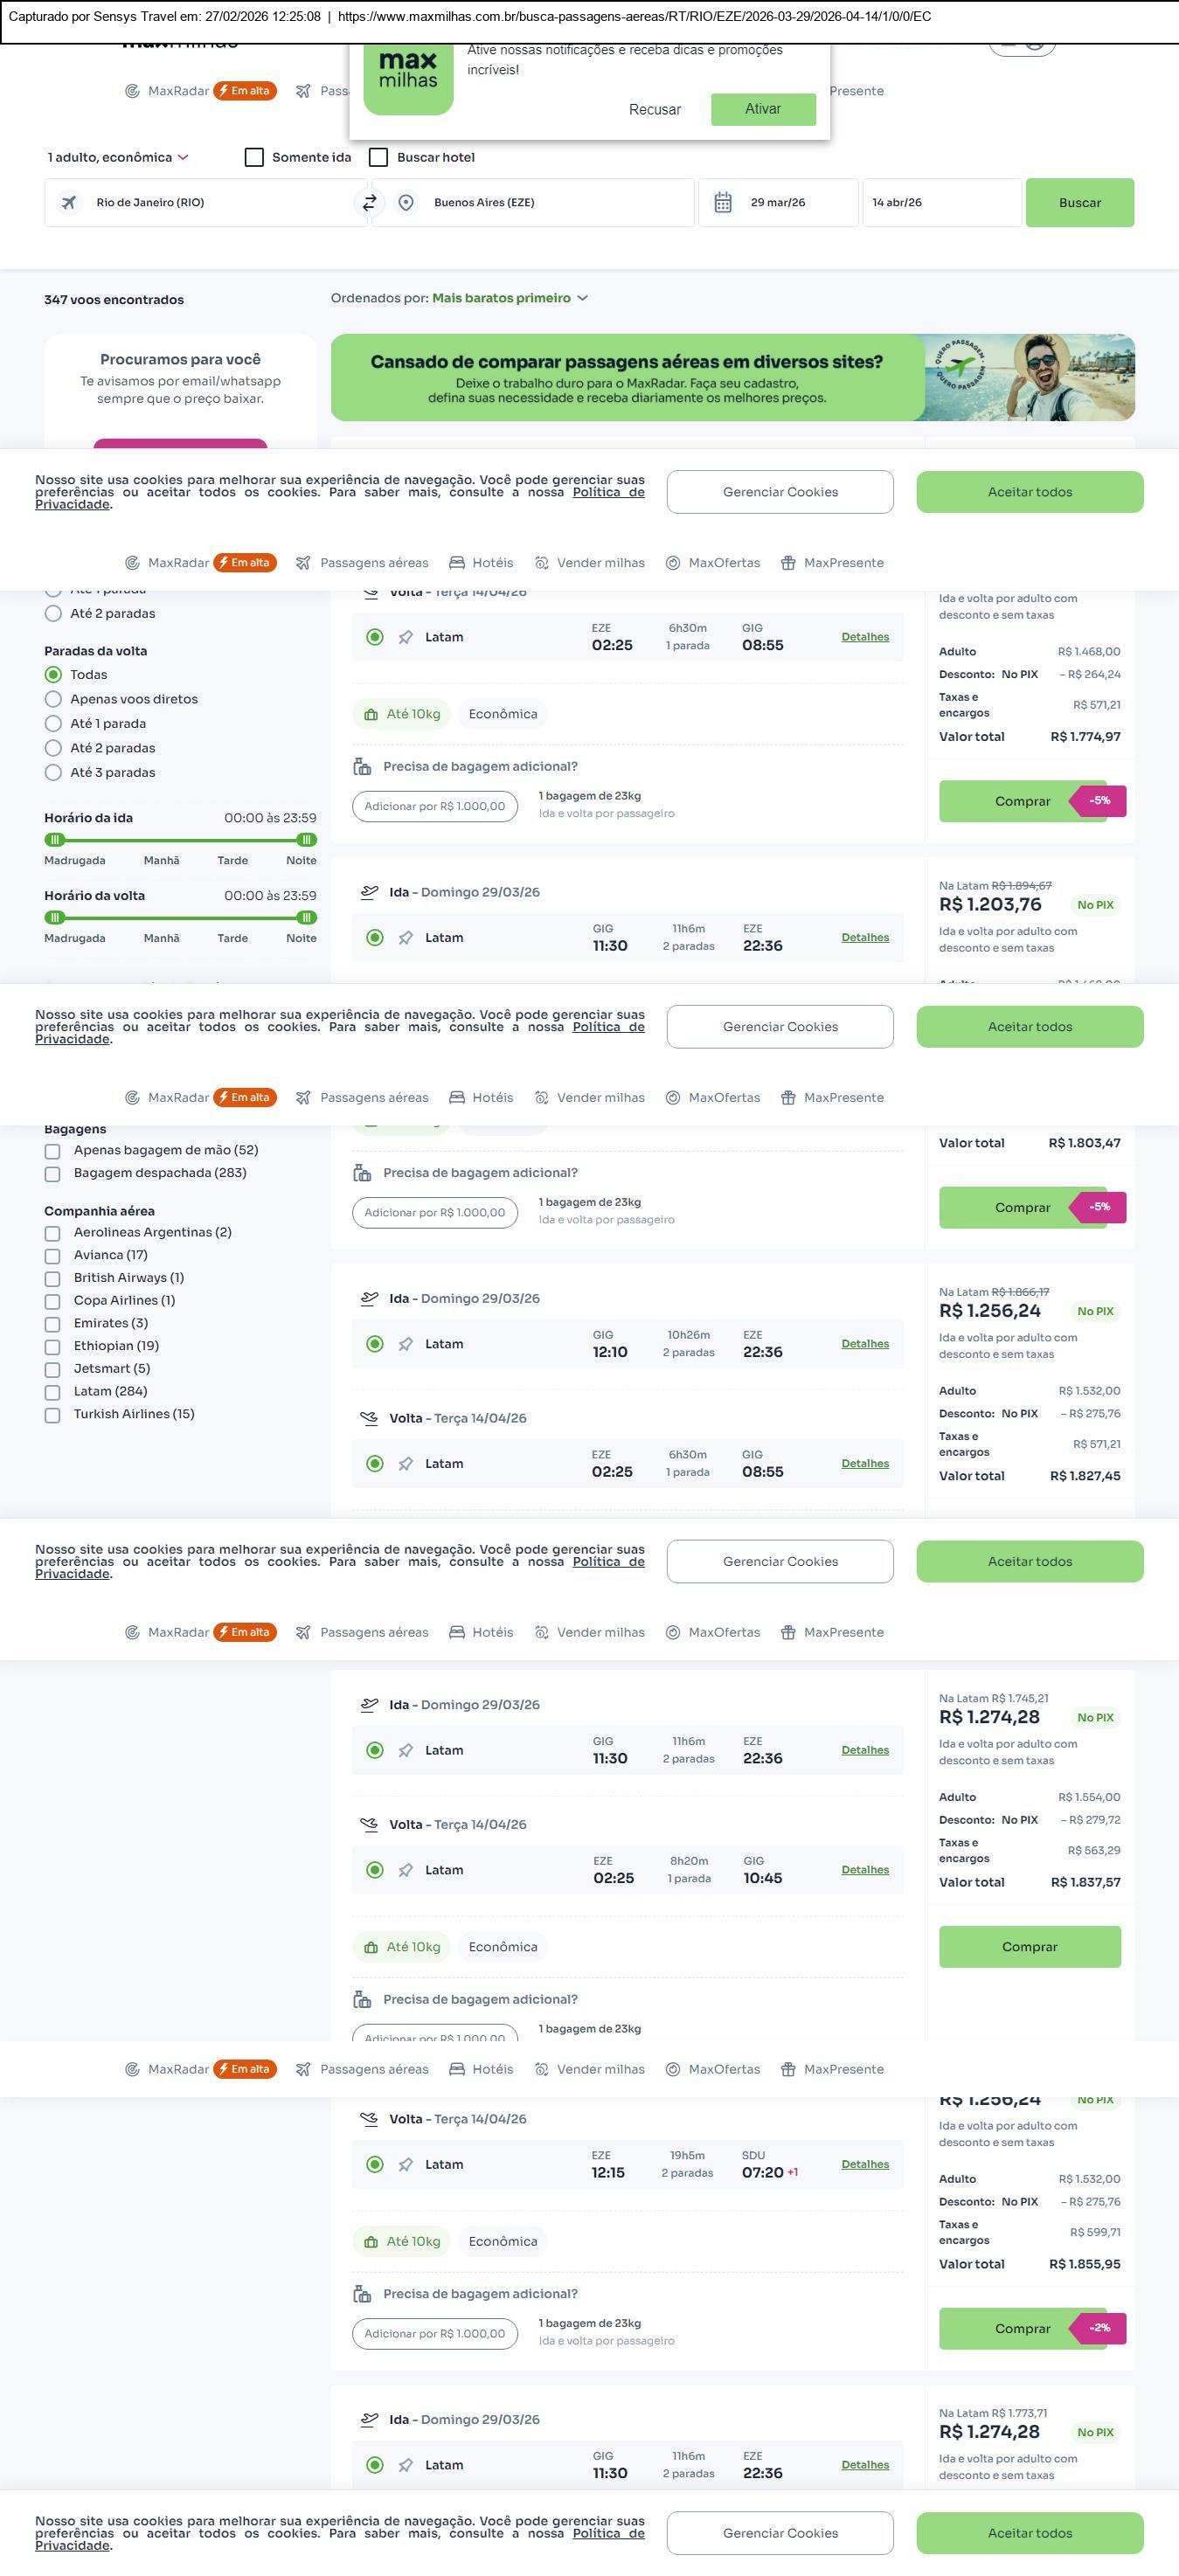Expand 'Detalhes' for the 11:30 GIG outbound flight
This screenshot has width=1179, height=2576.
[865, 937]
